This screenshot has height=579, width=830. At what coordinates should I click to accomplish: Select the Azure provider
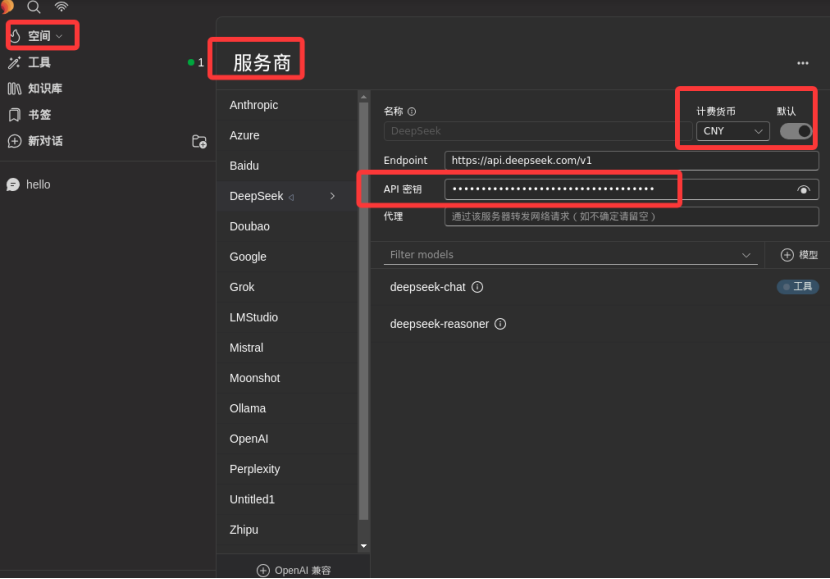(287, 135)
